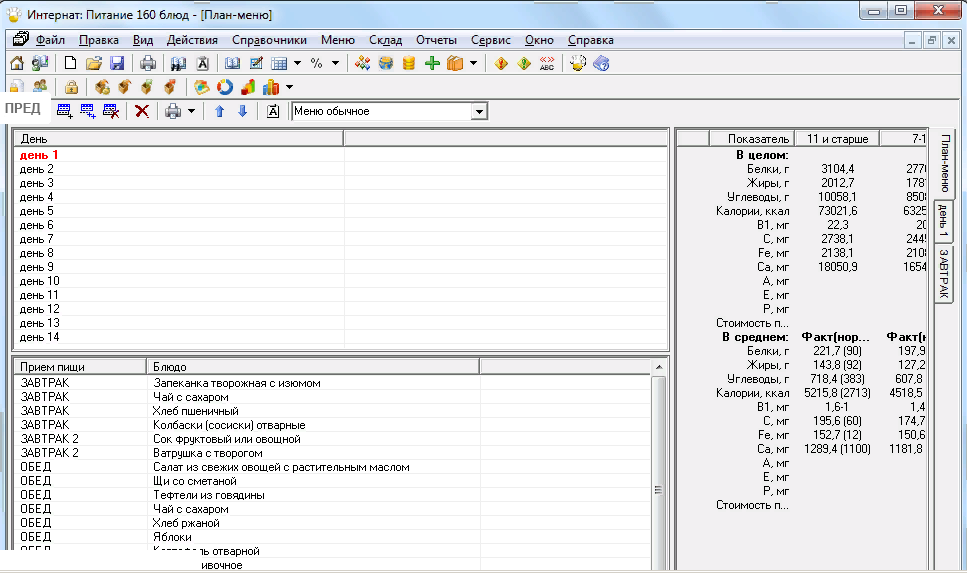Click the green plus icon
The width and height of the screenshot is (967, 573).
(x=432, y=63)
